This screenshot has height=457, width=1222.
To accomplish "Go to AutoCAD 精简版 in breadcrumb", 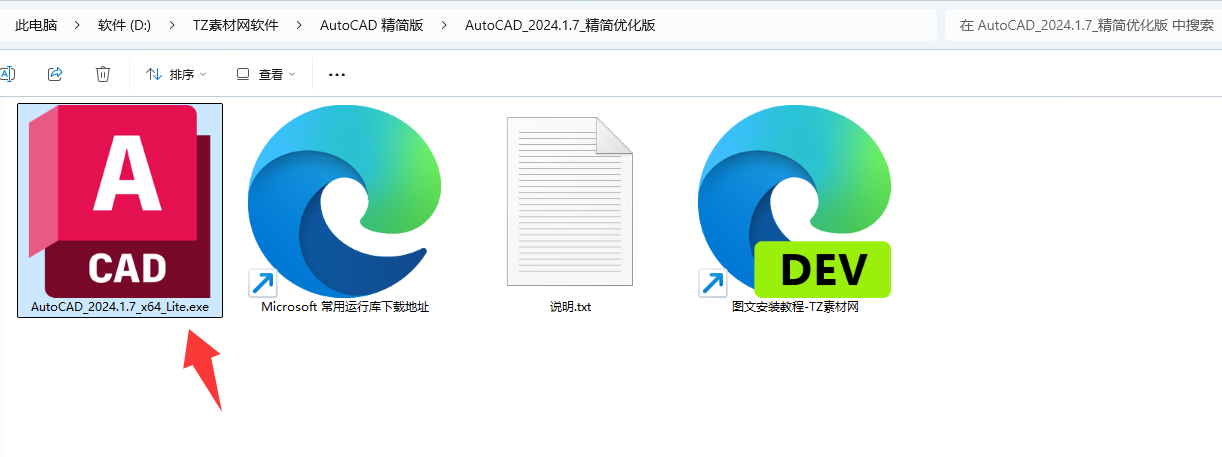I will (x=371, y=25).
